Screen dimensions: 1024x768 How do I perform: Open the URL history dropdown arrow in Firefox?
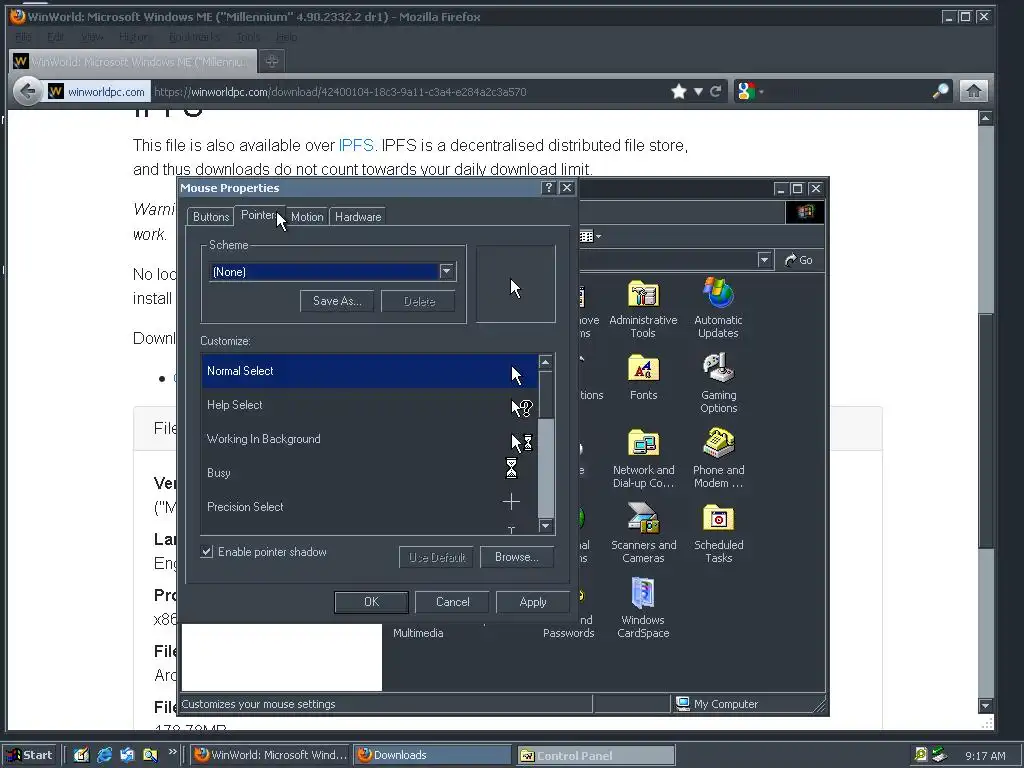coord(697,91)
